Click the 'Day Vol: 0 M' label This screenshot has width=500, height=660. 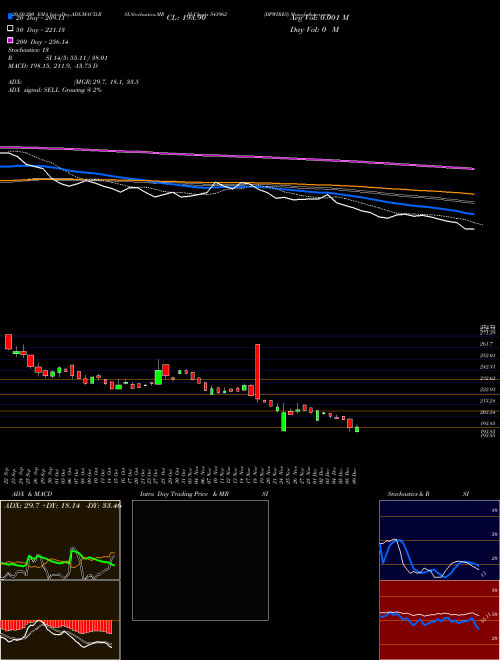(314, 30)
